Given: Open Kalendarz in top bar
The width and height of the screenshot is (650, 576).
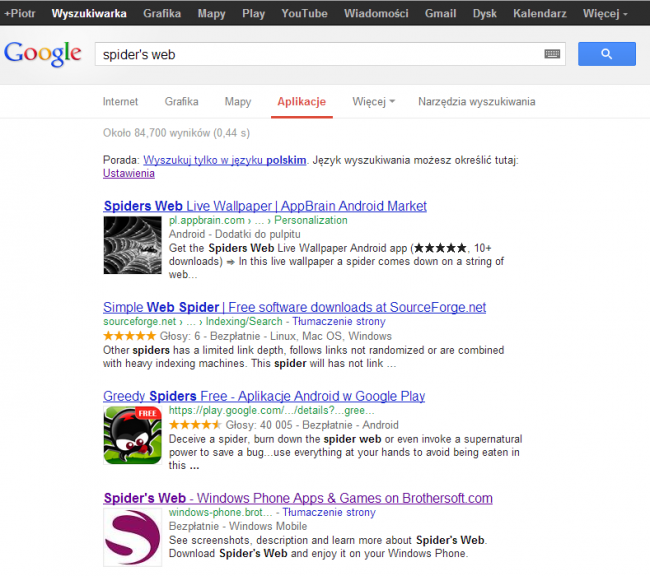Looking at the screenshot, I should [x=540, y=13].
